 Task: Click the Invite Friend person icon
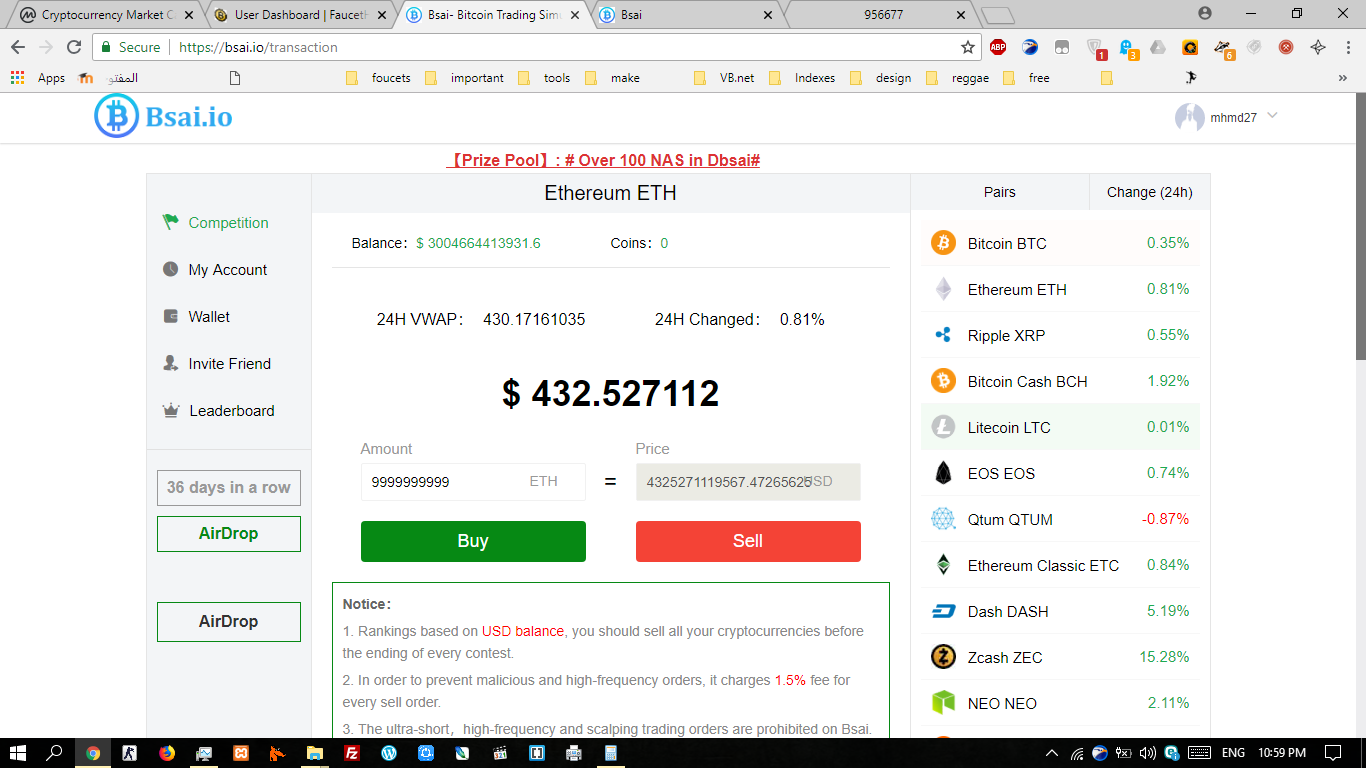pos(170,363)
